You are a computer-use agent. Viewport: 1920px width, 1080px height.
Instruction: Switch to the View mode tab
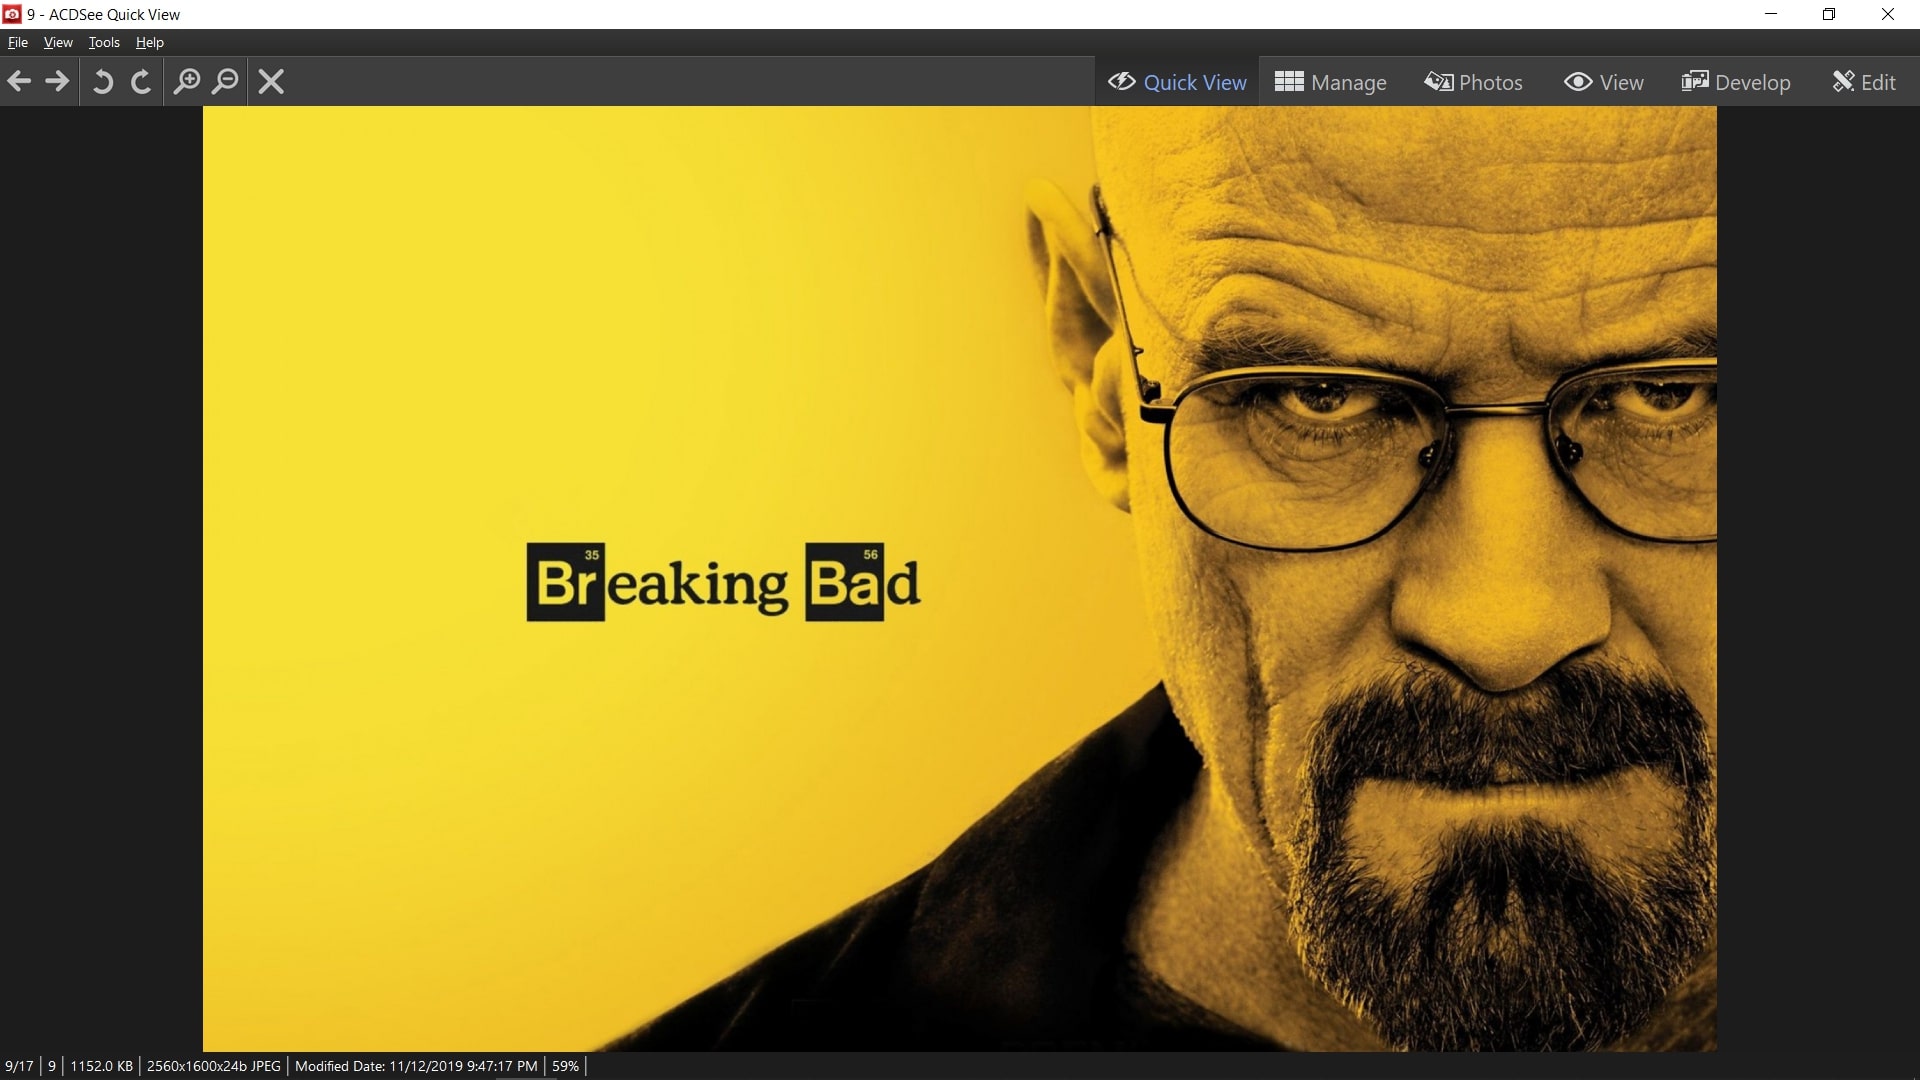coord(1603,82)
